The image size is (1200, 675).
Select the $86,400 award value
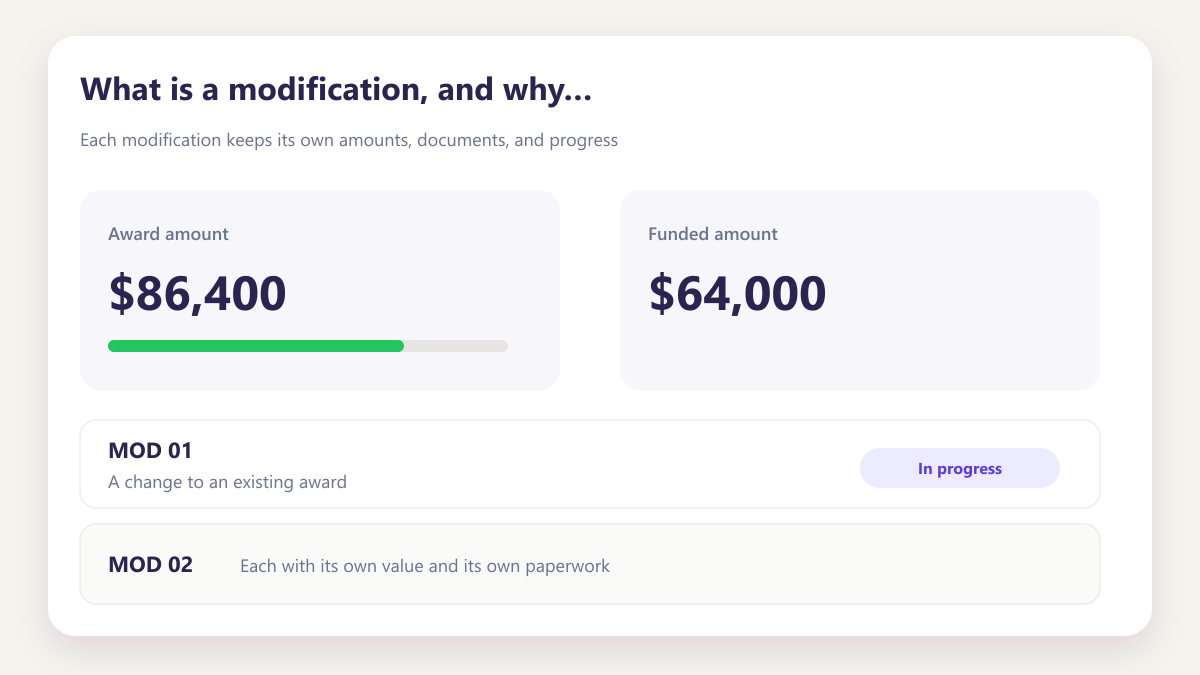pyautogui.click(x=197, y=293)
